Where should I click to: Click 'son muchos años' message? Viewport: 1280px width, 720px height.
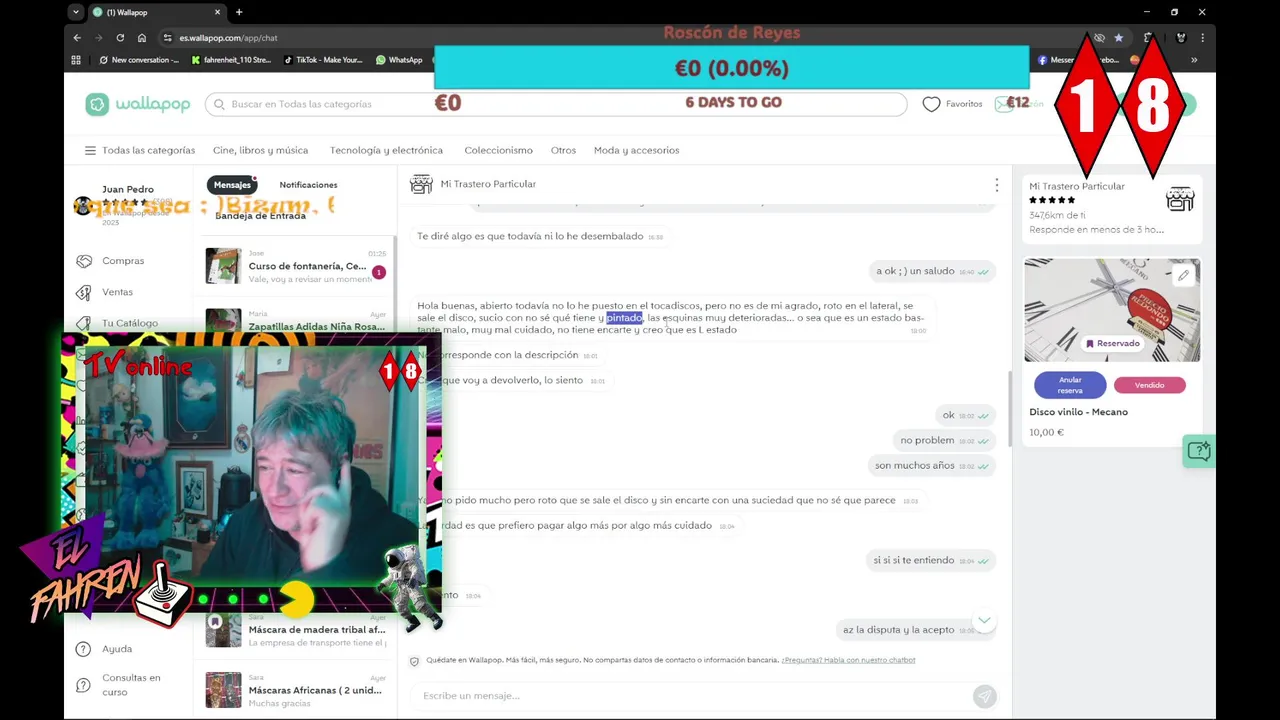[x=915, y=466]
